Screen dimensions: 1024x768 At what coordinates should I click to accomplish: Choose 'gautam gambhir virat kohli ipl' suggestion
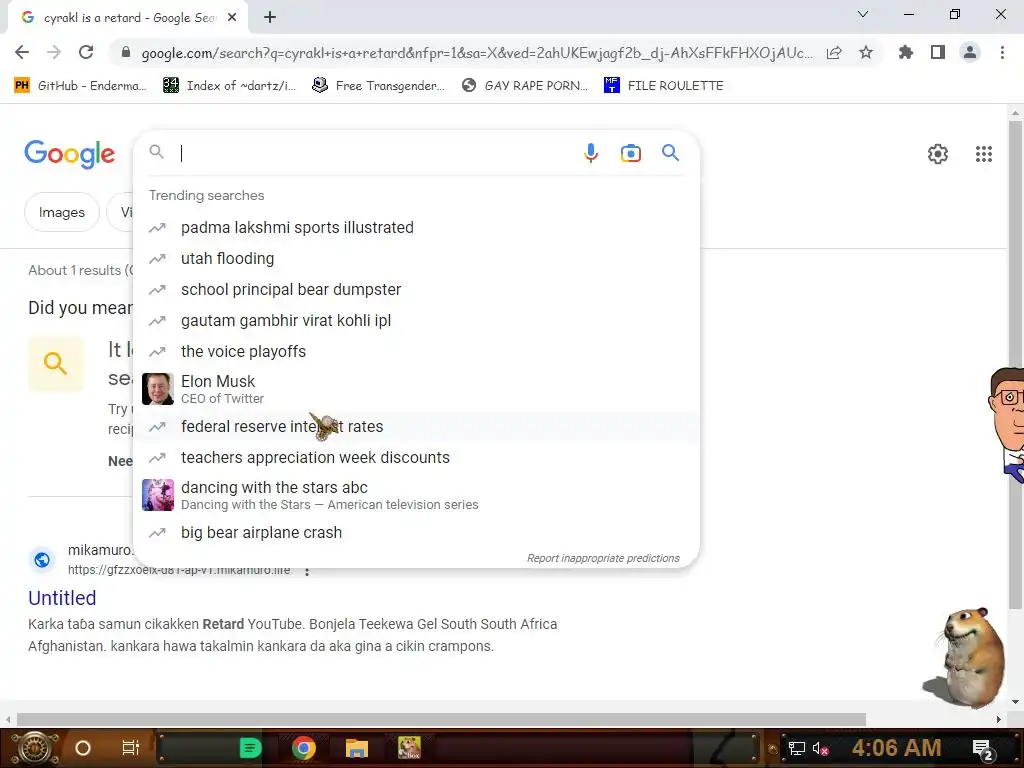tap(416, 321)
